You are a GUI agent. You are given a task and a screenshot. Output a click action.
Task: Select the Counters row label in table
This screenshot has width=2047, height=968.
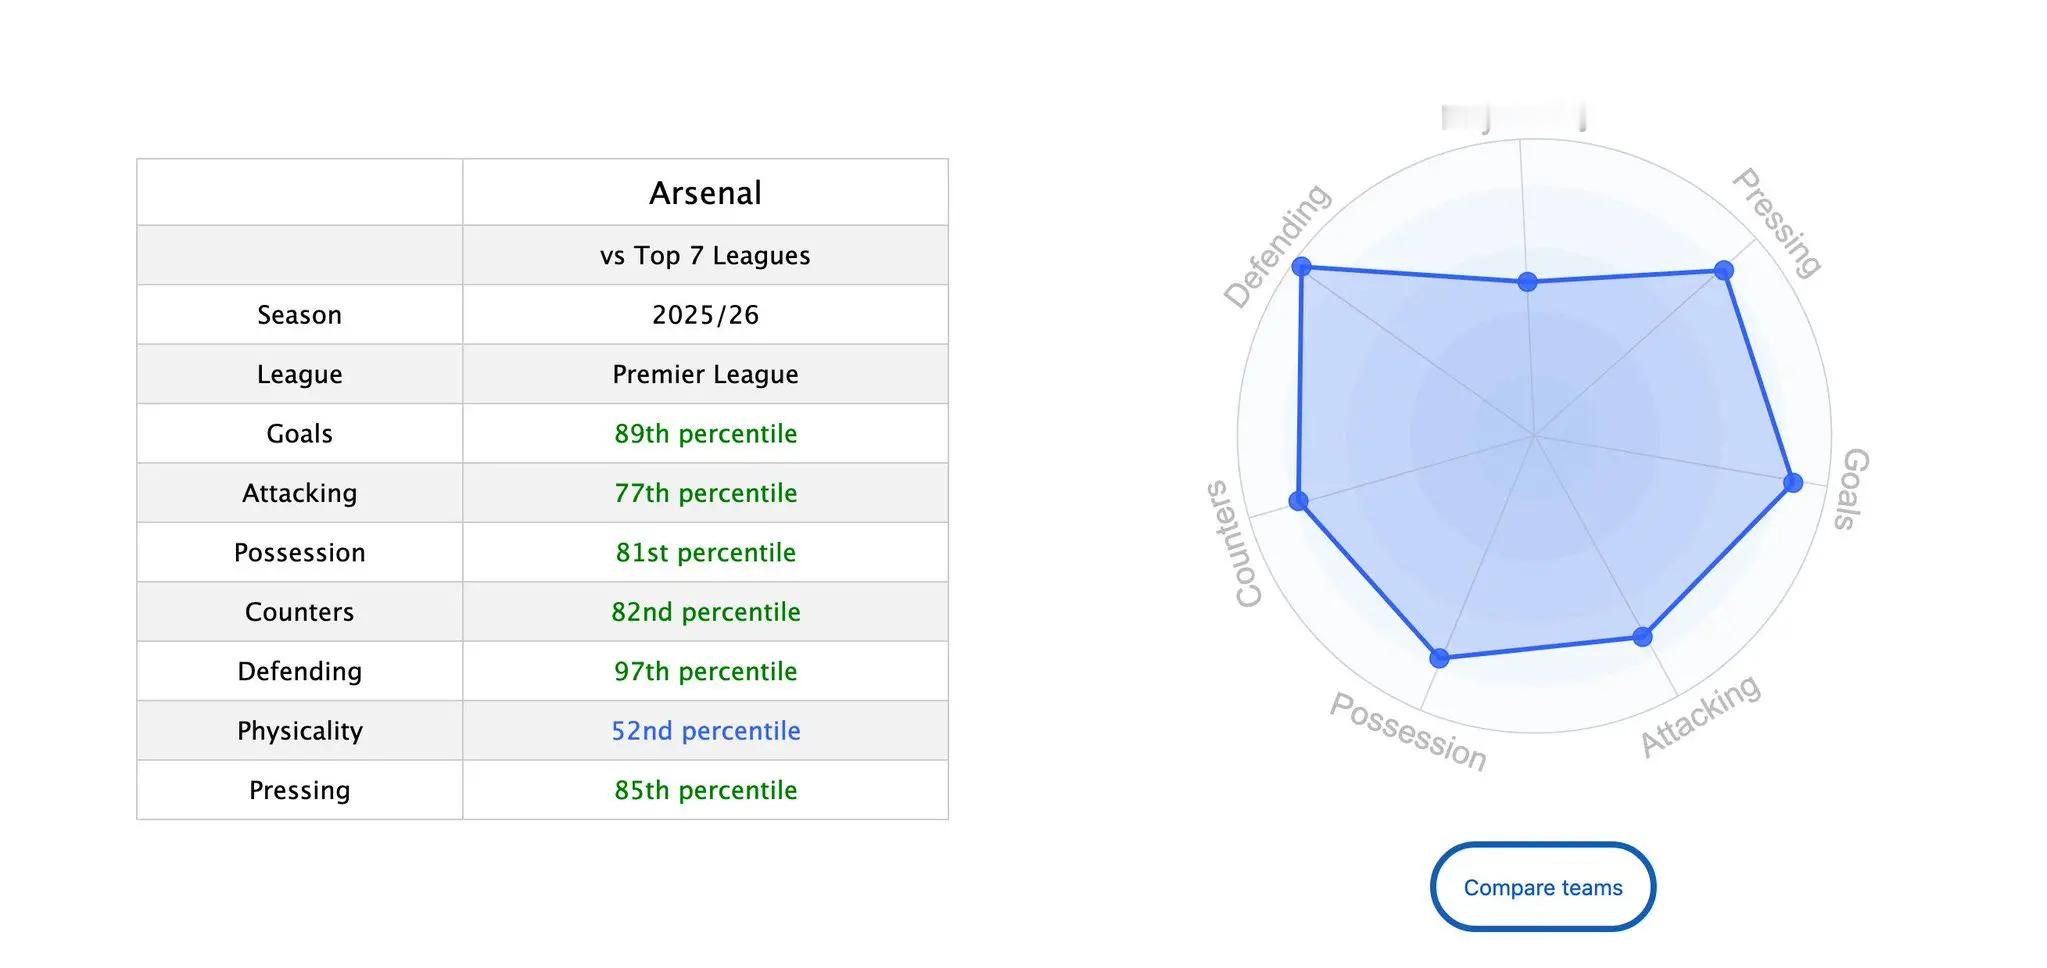(x=299, y=612)
